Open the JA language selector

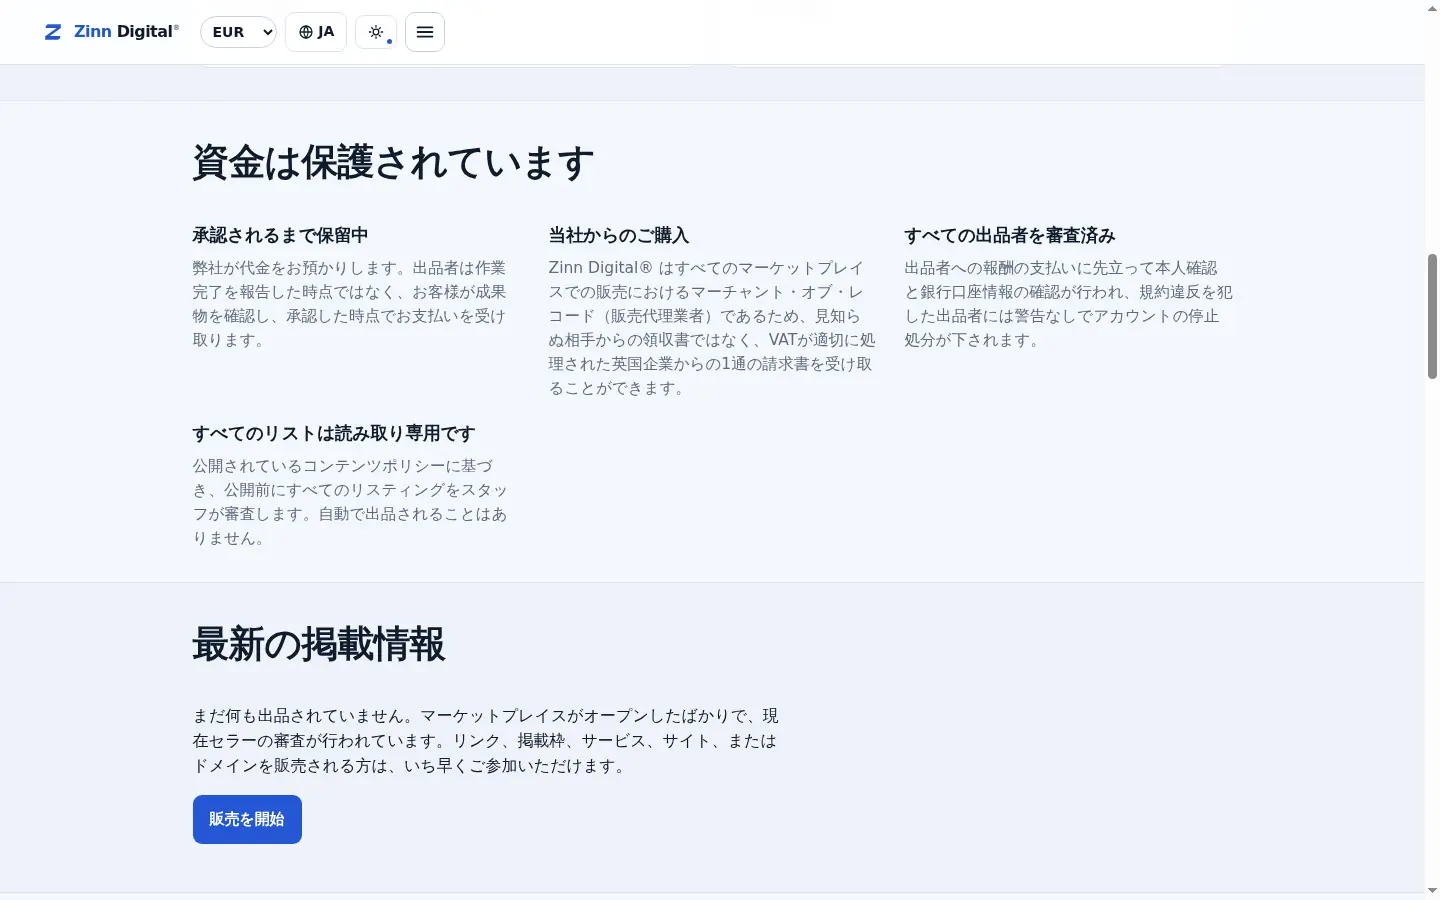tap(316, 32)
